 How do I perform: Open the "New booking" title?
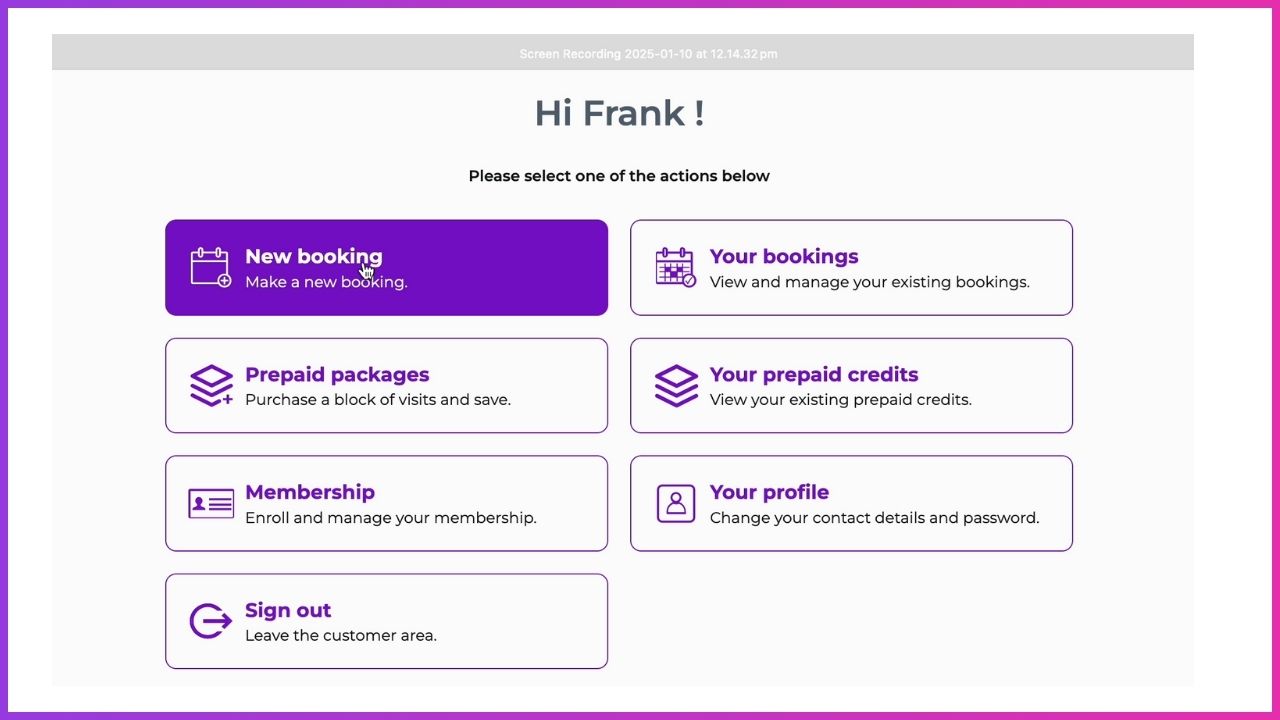point(313,256)
